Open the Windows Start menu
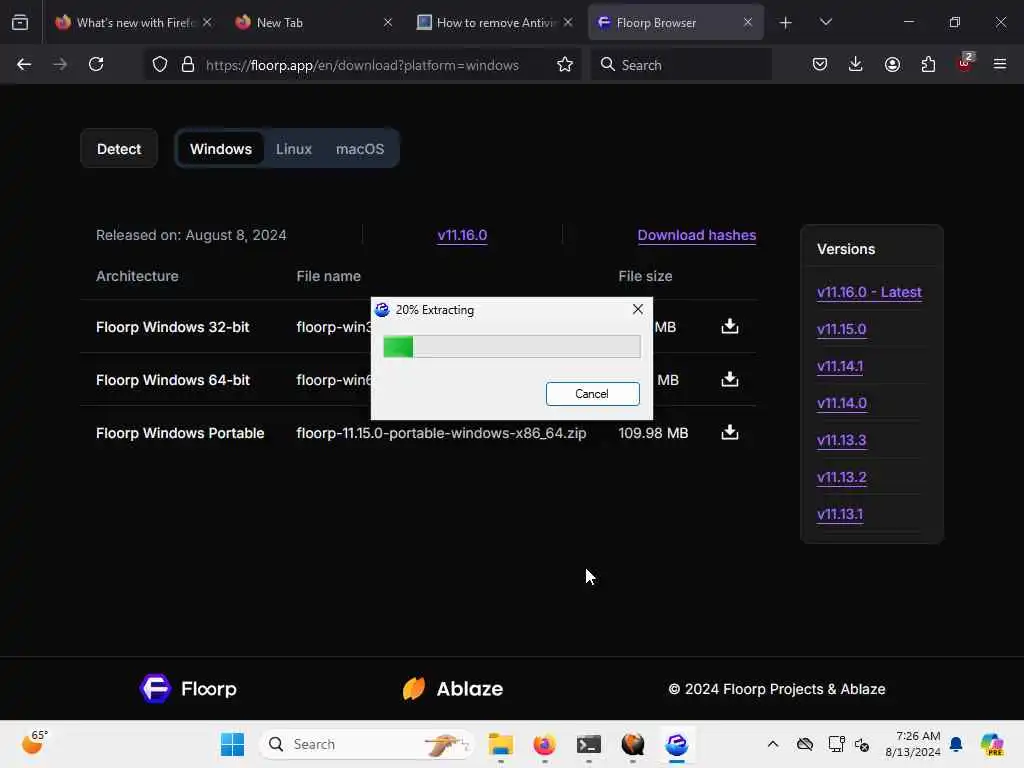The image size is (1024, 768). (x=232, y=744)
